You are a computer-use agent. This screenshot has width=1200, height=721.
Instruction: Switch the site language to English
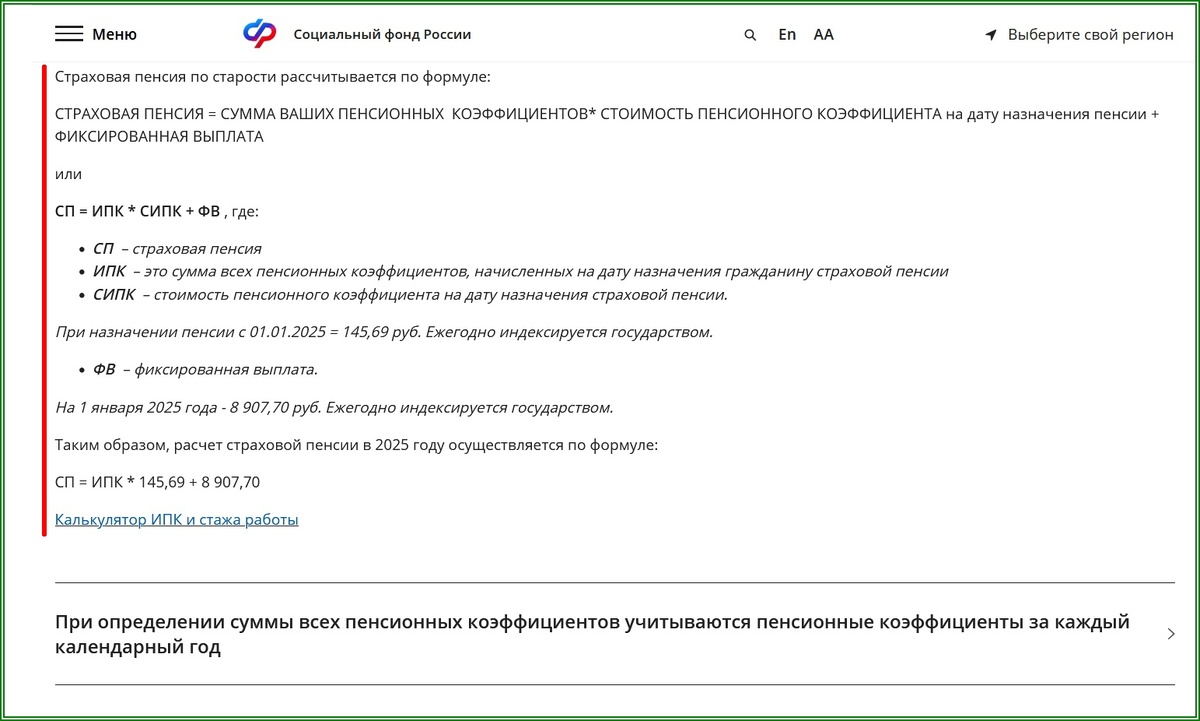[786, 34]
